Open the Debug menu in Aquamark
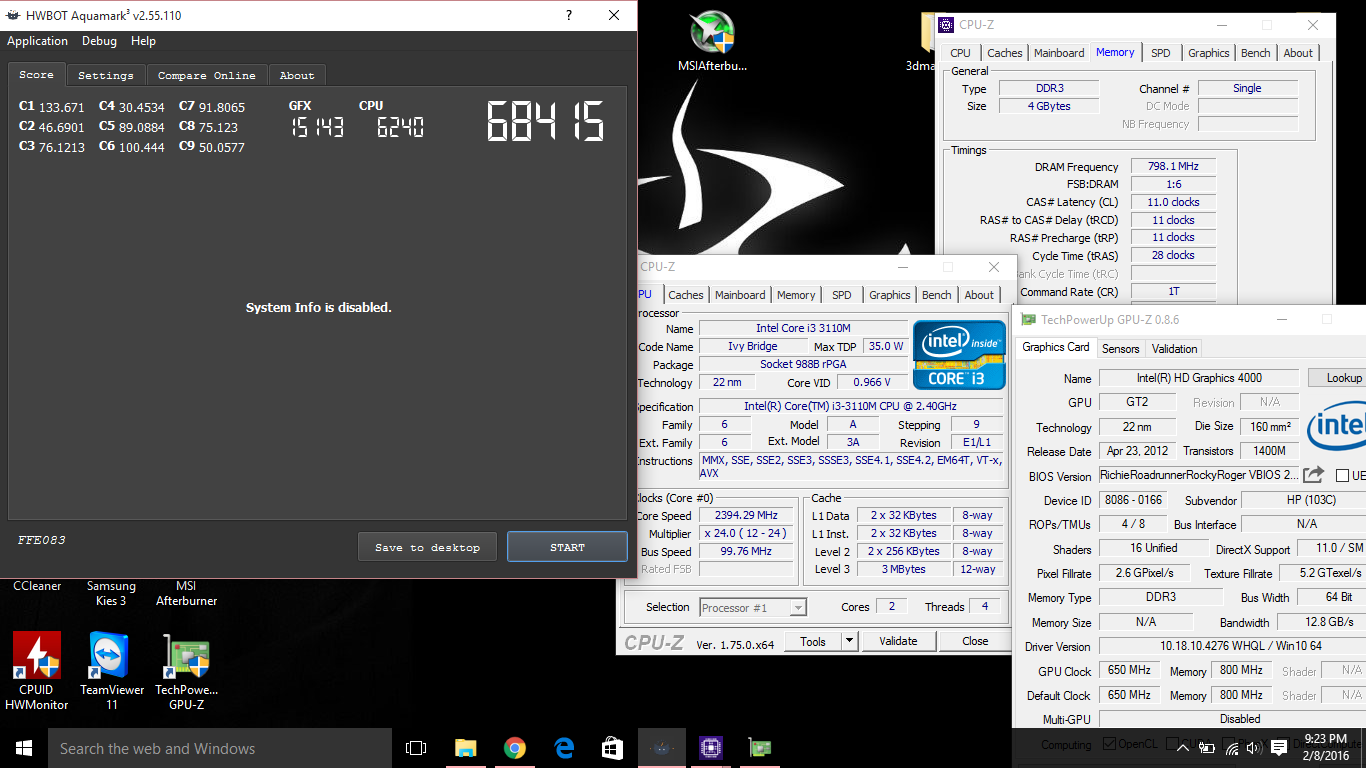The image size is (1366, 768). 99,41
